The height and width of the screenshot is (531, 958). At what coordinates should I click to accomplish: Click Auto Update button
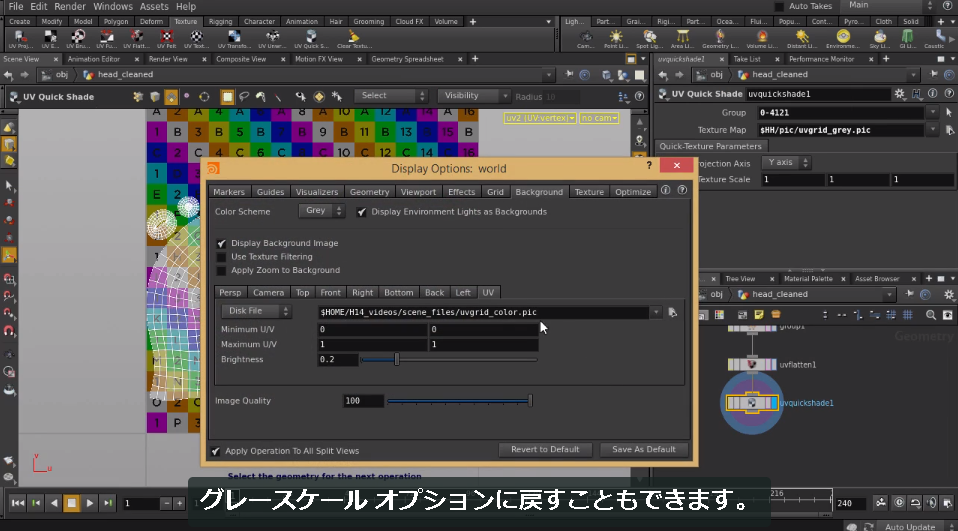tap(910, 526)
